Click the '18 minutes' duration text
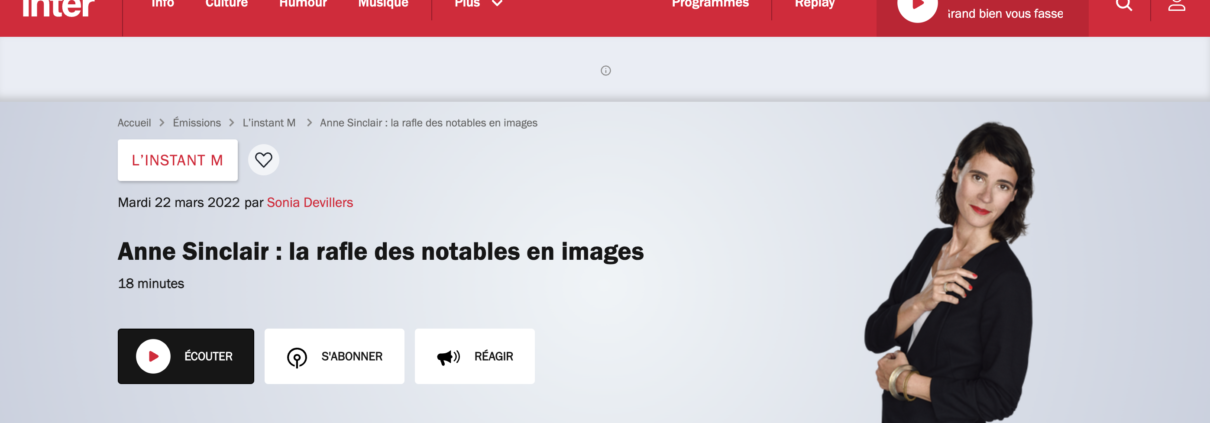This screenshot has height=423, width=1210. pos(151,283)
